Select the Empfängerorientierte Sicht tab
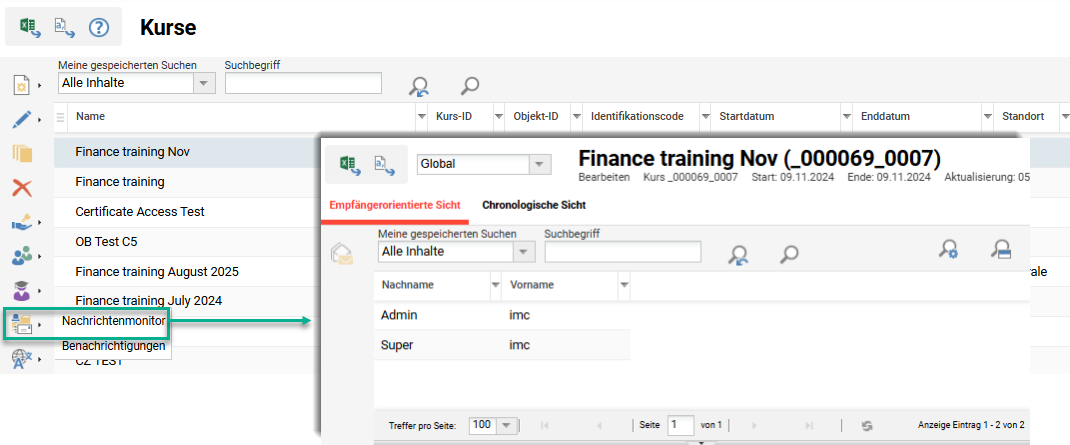 click(x=395, y=205)
